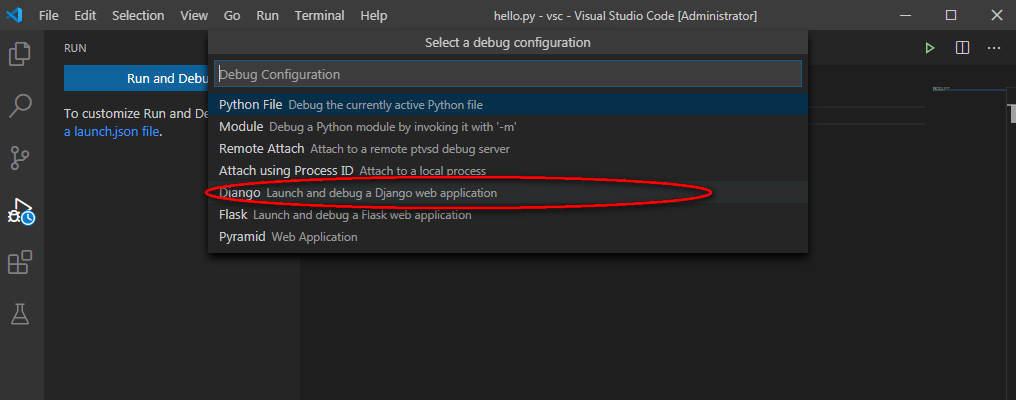The height and width of the screenshot is (400, 1016).
Task: Open the Extensions view icon
Action: (x=20, y=263)
